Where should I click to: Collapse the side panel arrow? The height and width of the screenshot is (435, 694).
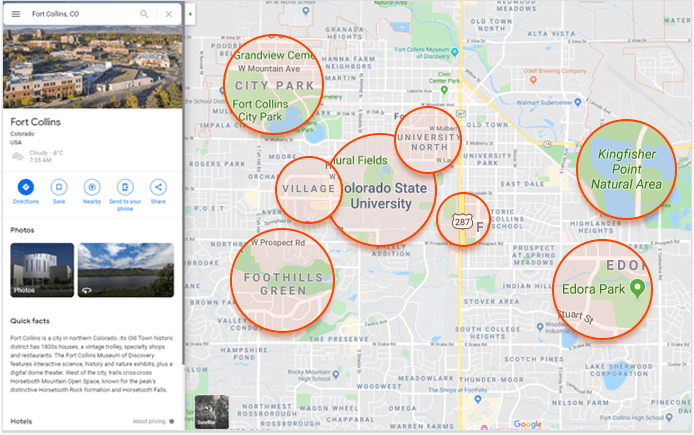pos(190,14)
